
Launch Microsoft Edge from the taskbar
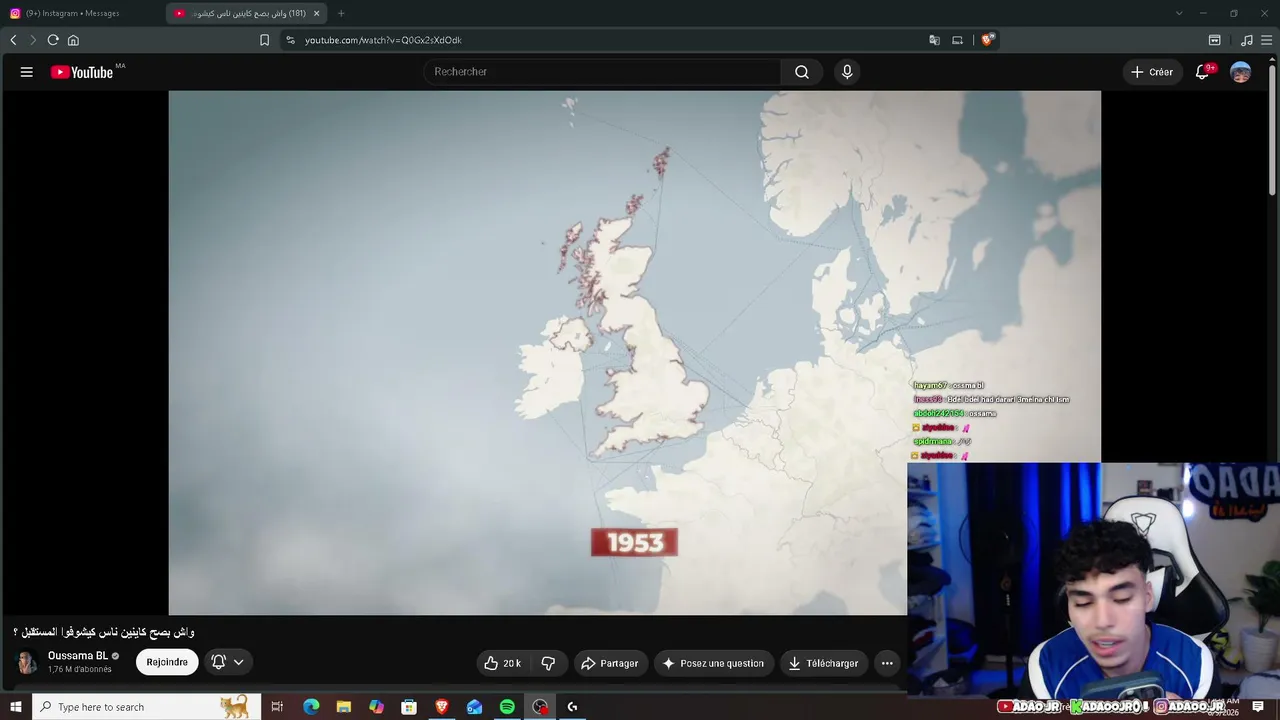(x=311, y=707)
